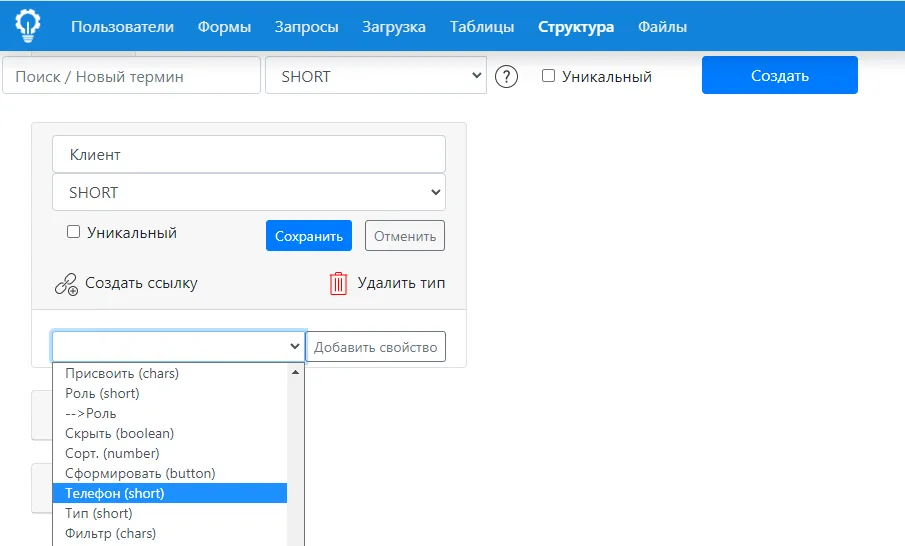905x546 pixels.
Task: Select highlighted Телефон (short) option
Action: coord(170,493)
